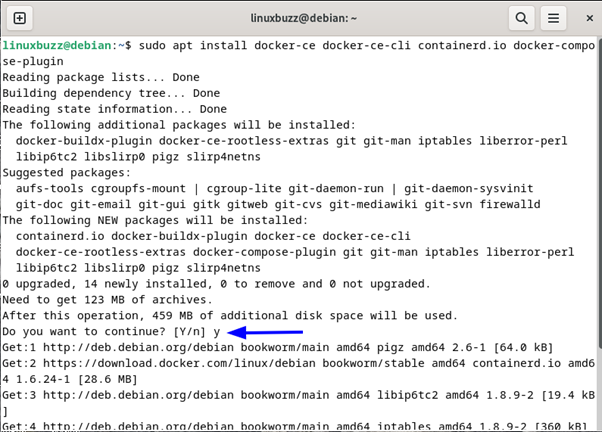Click '0 upgraded, 14 newly installed' line
The image size is (602, 432).
point(217,284)
